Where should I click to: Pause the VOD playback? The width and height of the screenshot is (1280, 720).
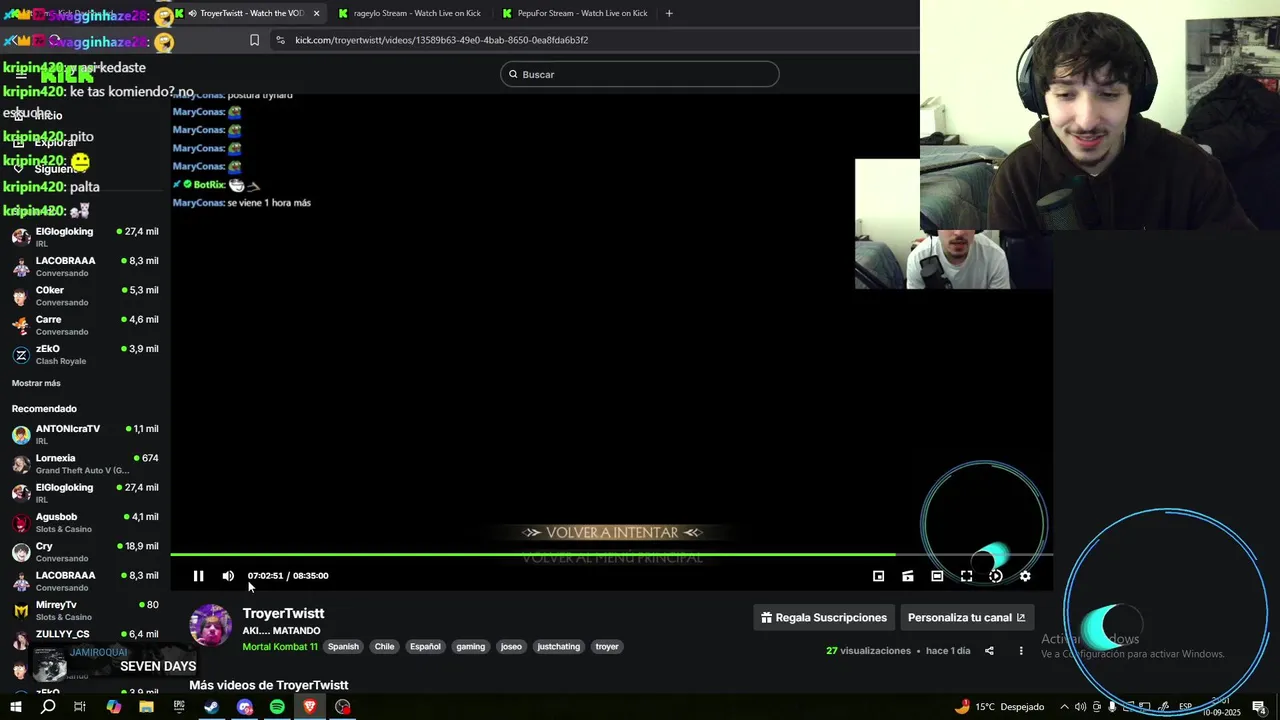pyautogui.click(x=198, y=576)
